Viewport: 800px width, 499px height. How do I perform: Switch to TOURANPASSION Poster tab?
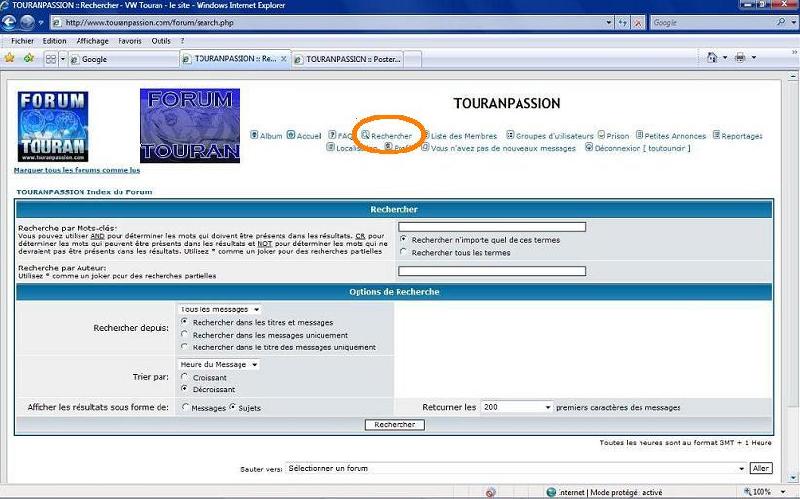[348, 59]
